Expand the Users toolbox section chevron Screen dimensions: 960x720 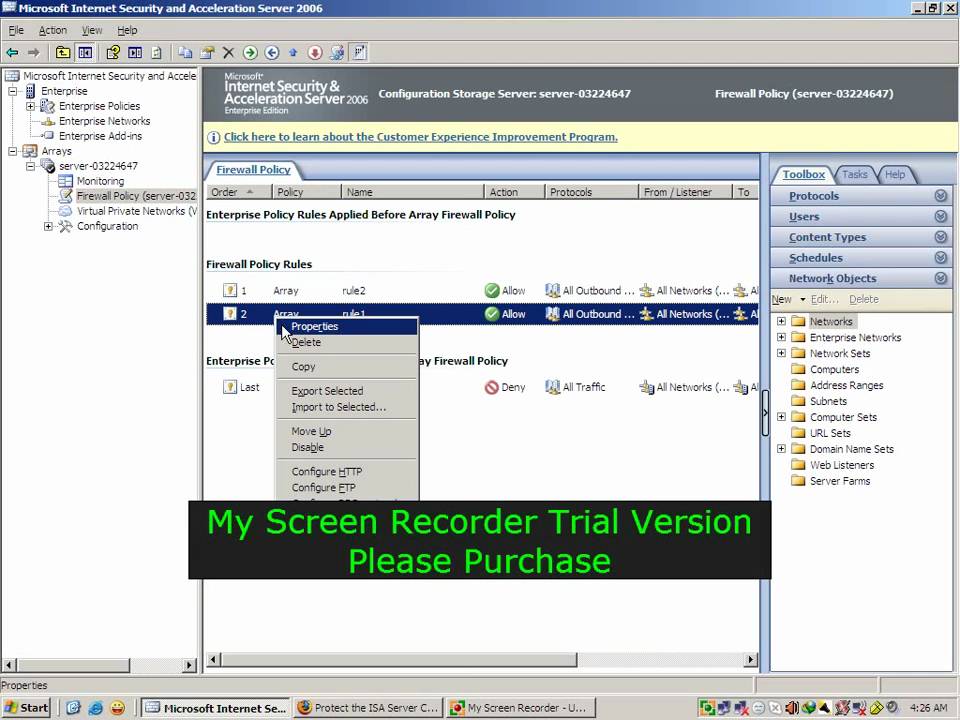coord(940,217)
